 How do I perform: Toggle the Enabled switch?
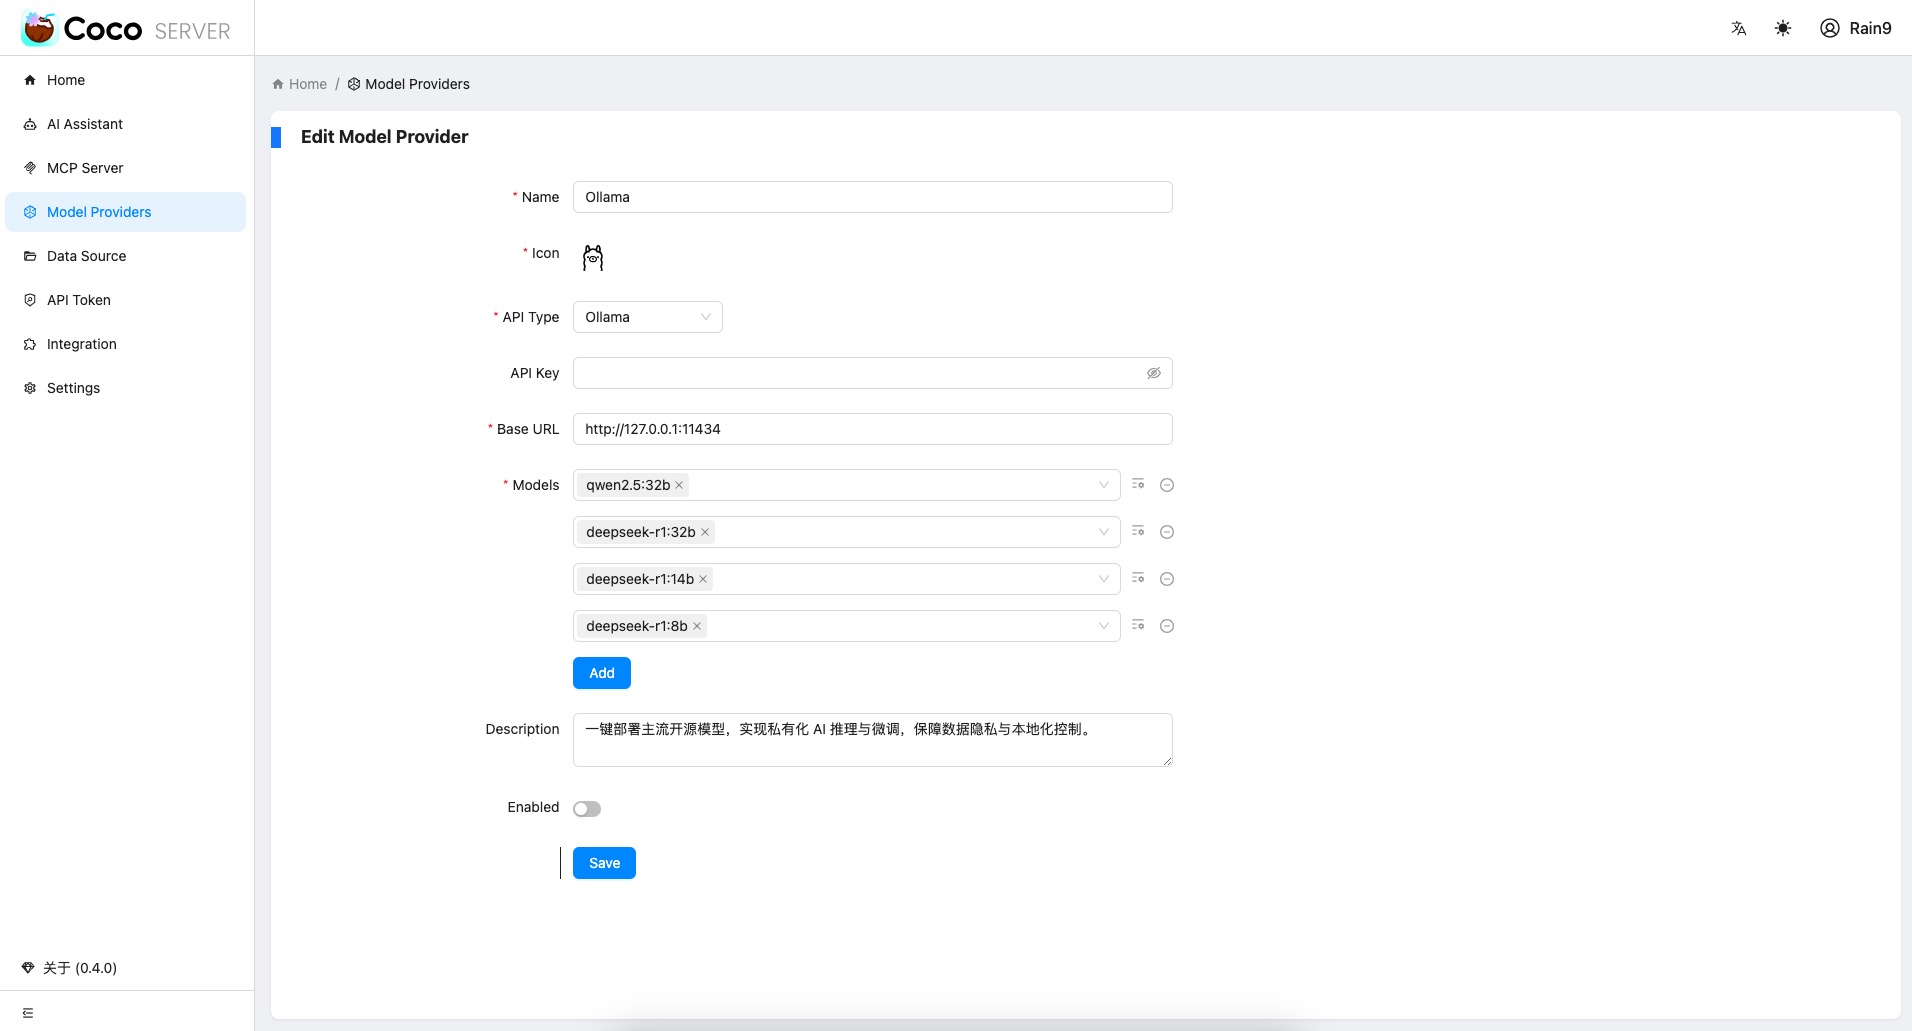(x=587, y=809)
